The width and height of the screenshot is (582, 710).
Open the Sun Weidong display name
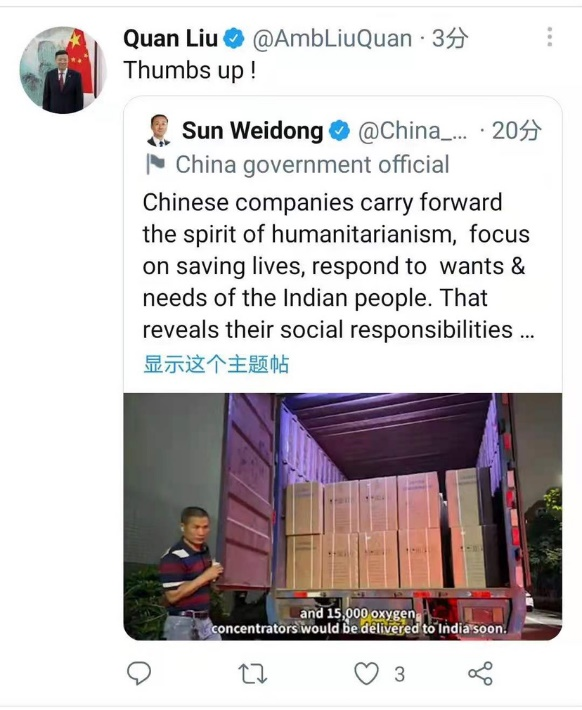click(253, 130)
